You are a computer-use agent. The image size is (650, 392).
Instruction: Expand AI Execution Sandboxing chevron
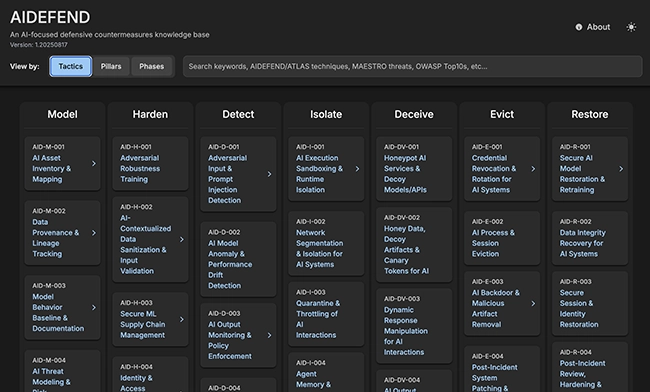357,169
